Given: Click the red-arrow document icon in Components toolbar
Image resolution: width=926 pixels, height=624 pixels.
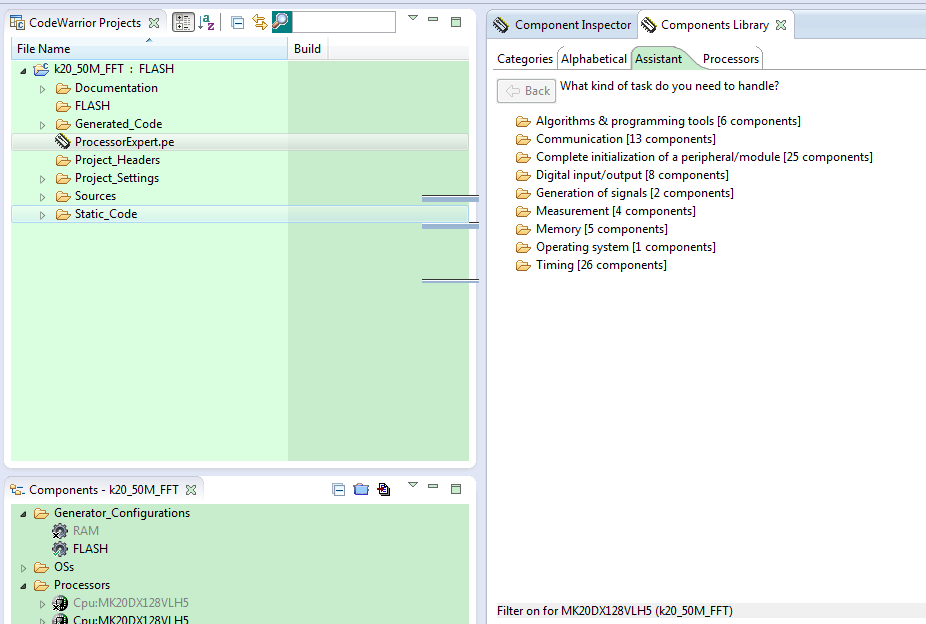Looking at the screenshot, I should [384, 489].
